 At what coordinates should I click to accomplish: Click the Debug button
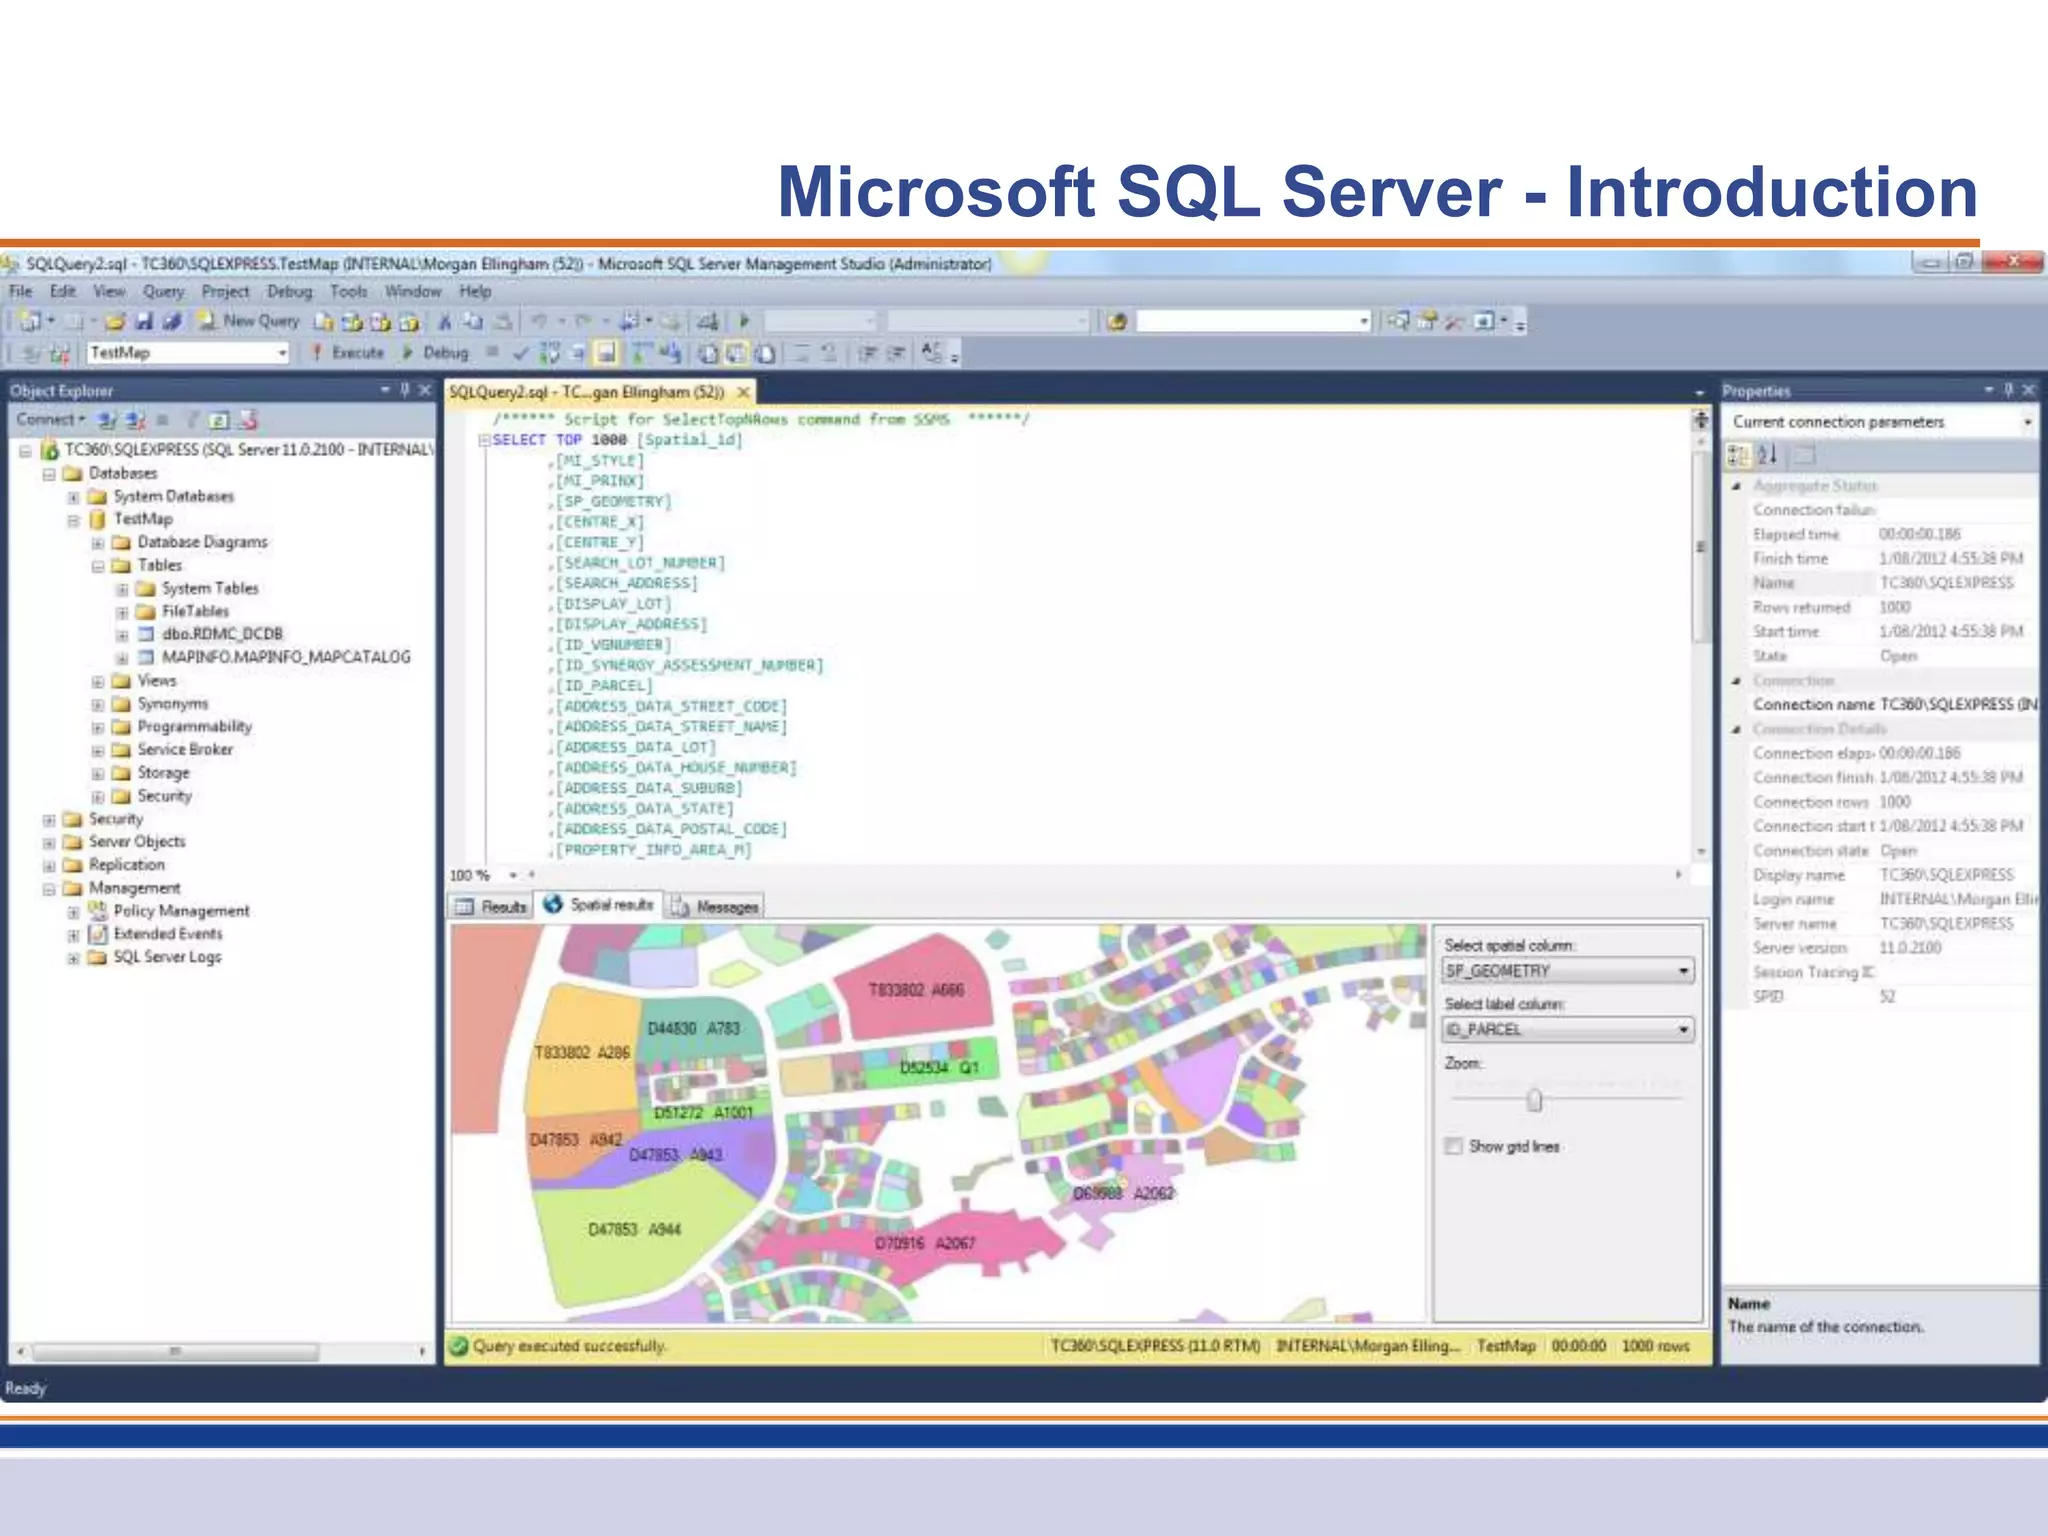pyautogui.click(x=435, y=353)
